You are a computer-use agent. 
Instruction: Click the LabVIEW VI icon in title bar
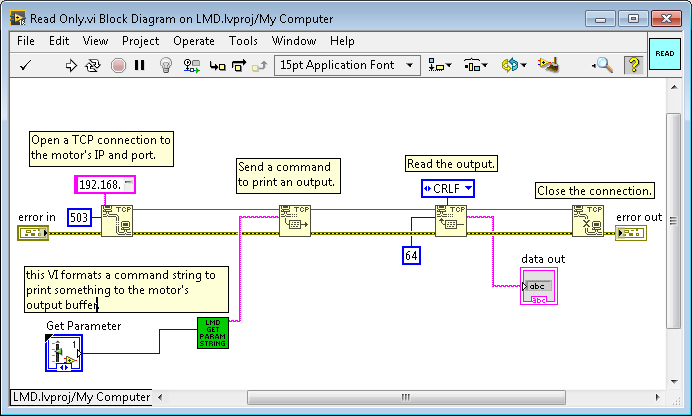coord(18,19)
